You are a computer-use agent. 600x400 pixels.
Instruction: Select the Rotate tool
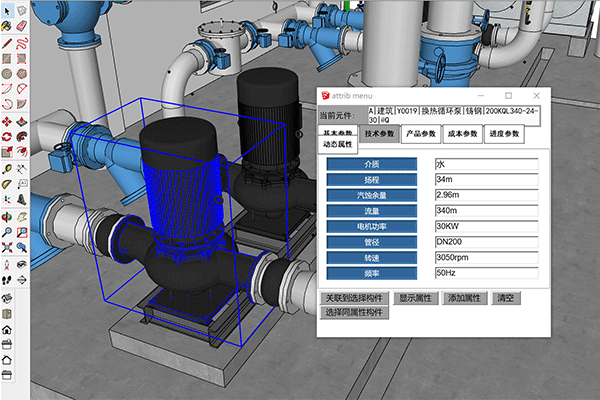click(x=7, y=137)
